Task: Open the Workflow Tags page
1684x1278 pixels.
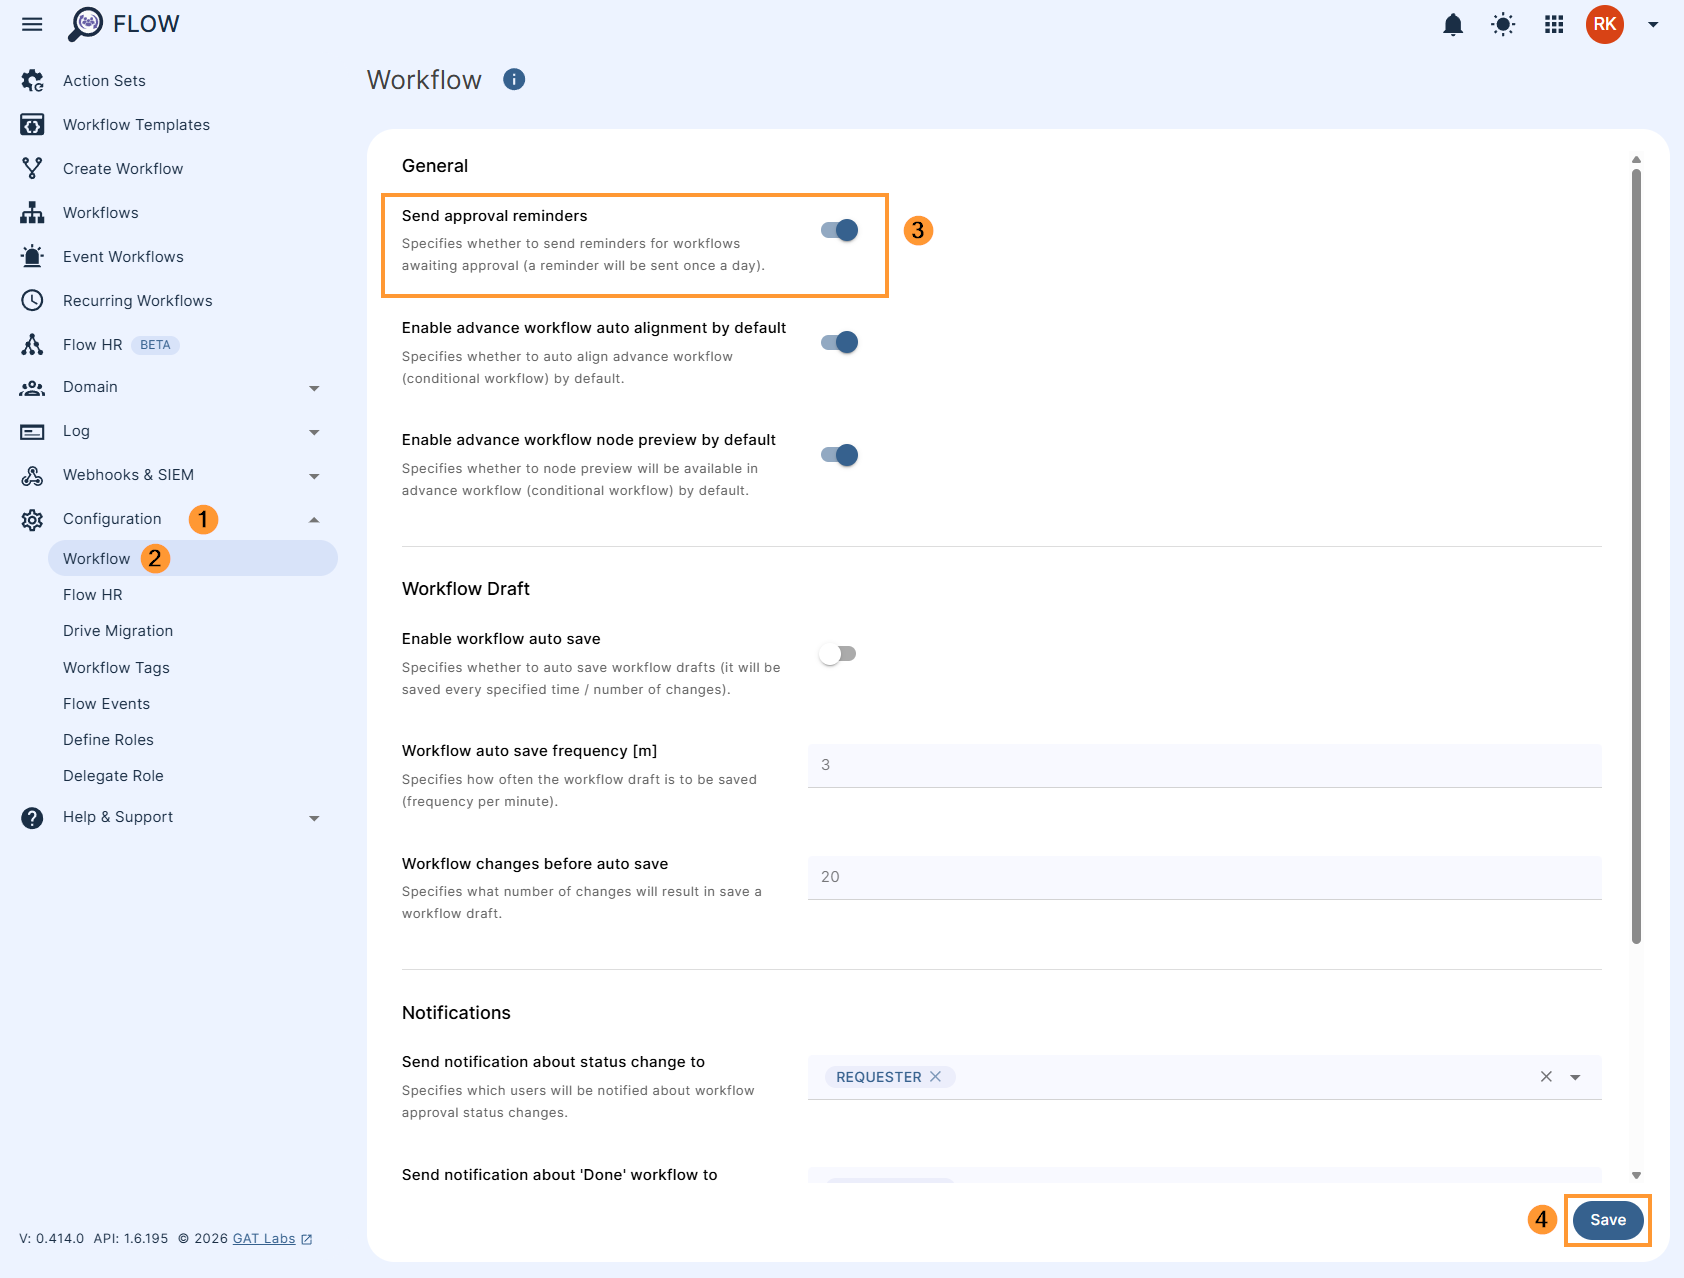Action: click(116, 667)
